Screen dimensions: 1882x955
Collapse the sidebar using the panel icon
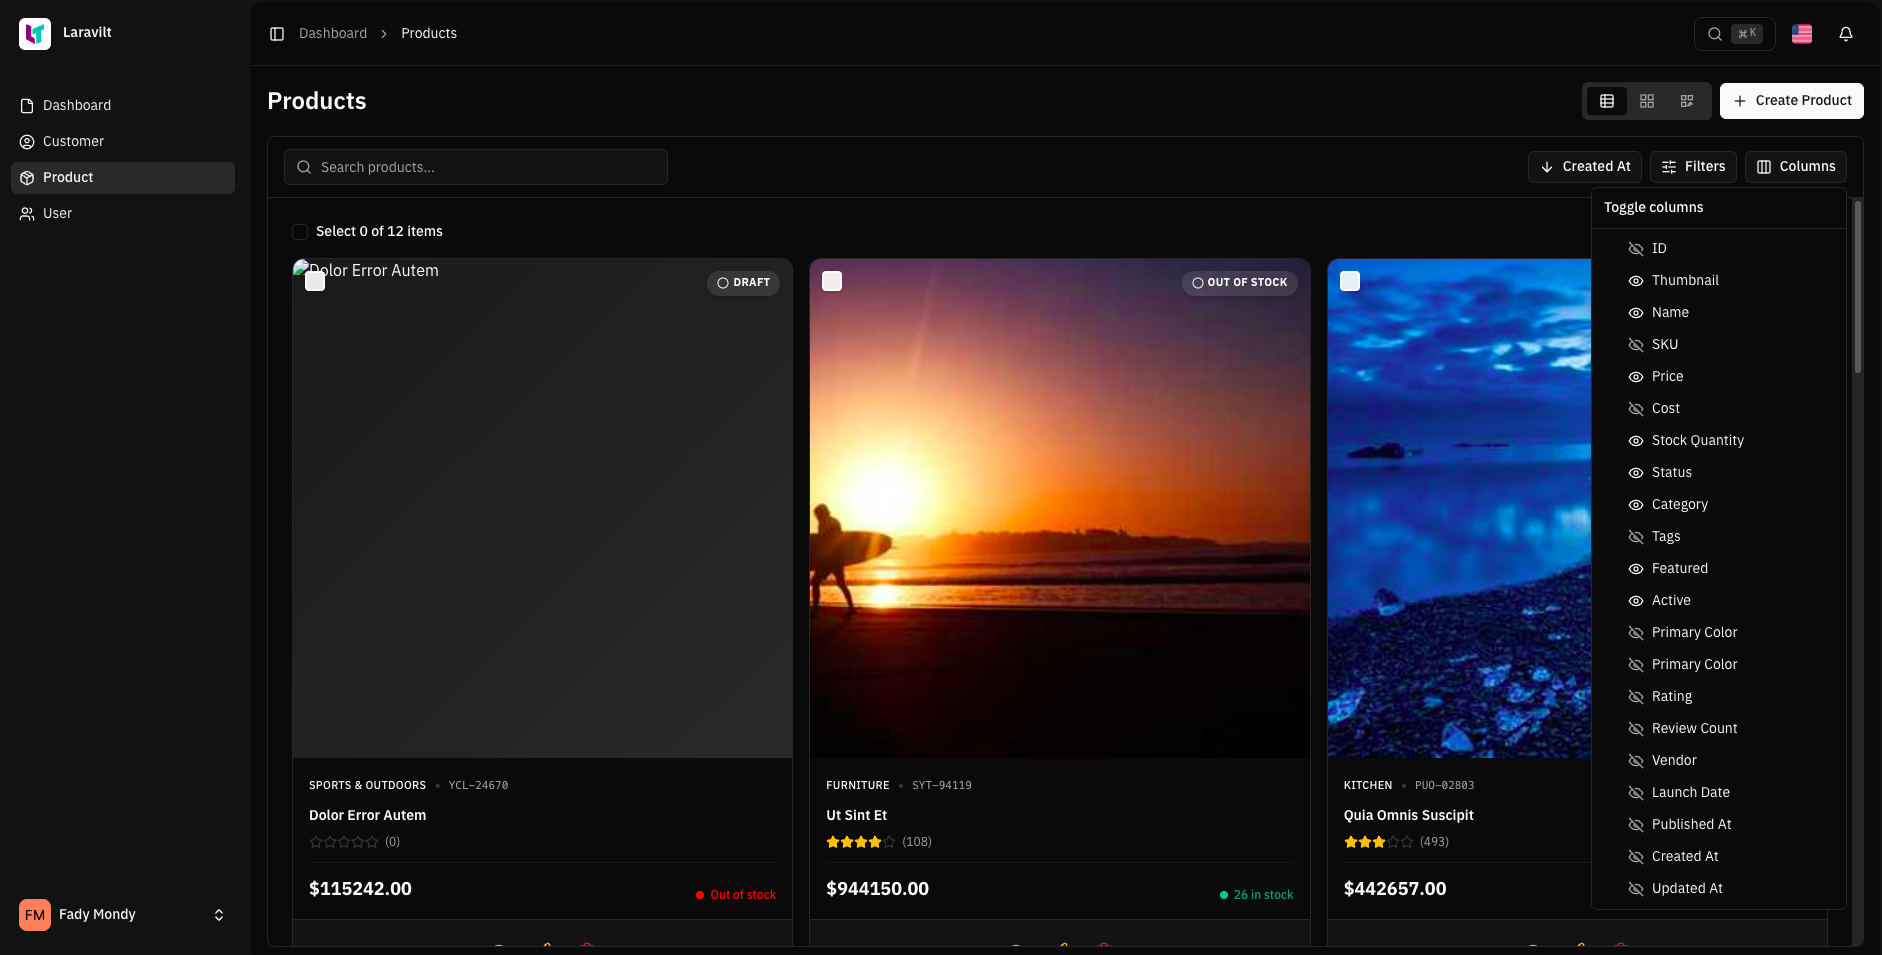(277, 33)
